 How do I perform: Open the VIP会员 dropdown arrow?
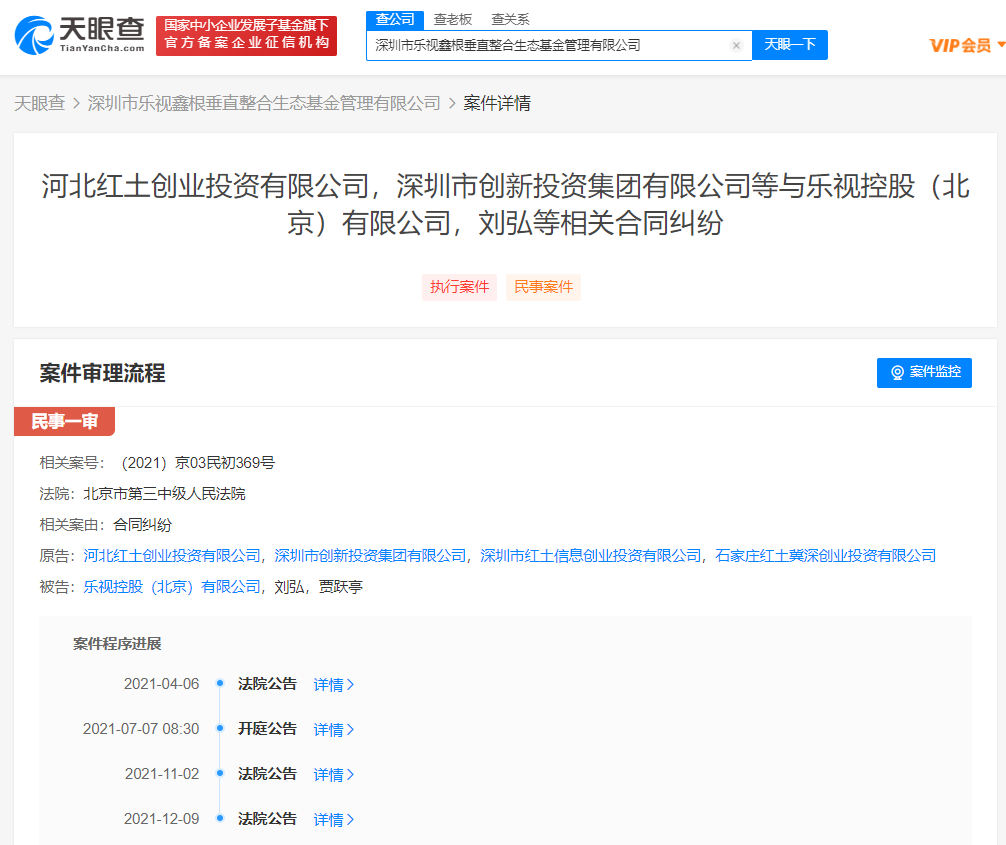tap(1000, 45)
